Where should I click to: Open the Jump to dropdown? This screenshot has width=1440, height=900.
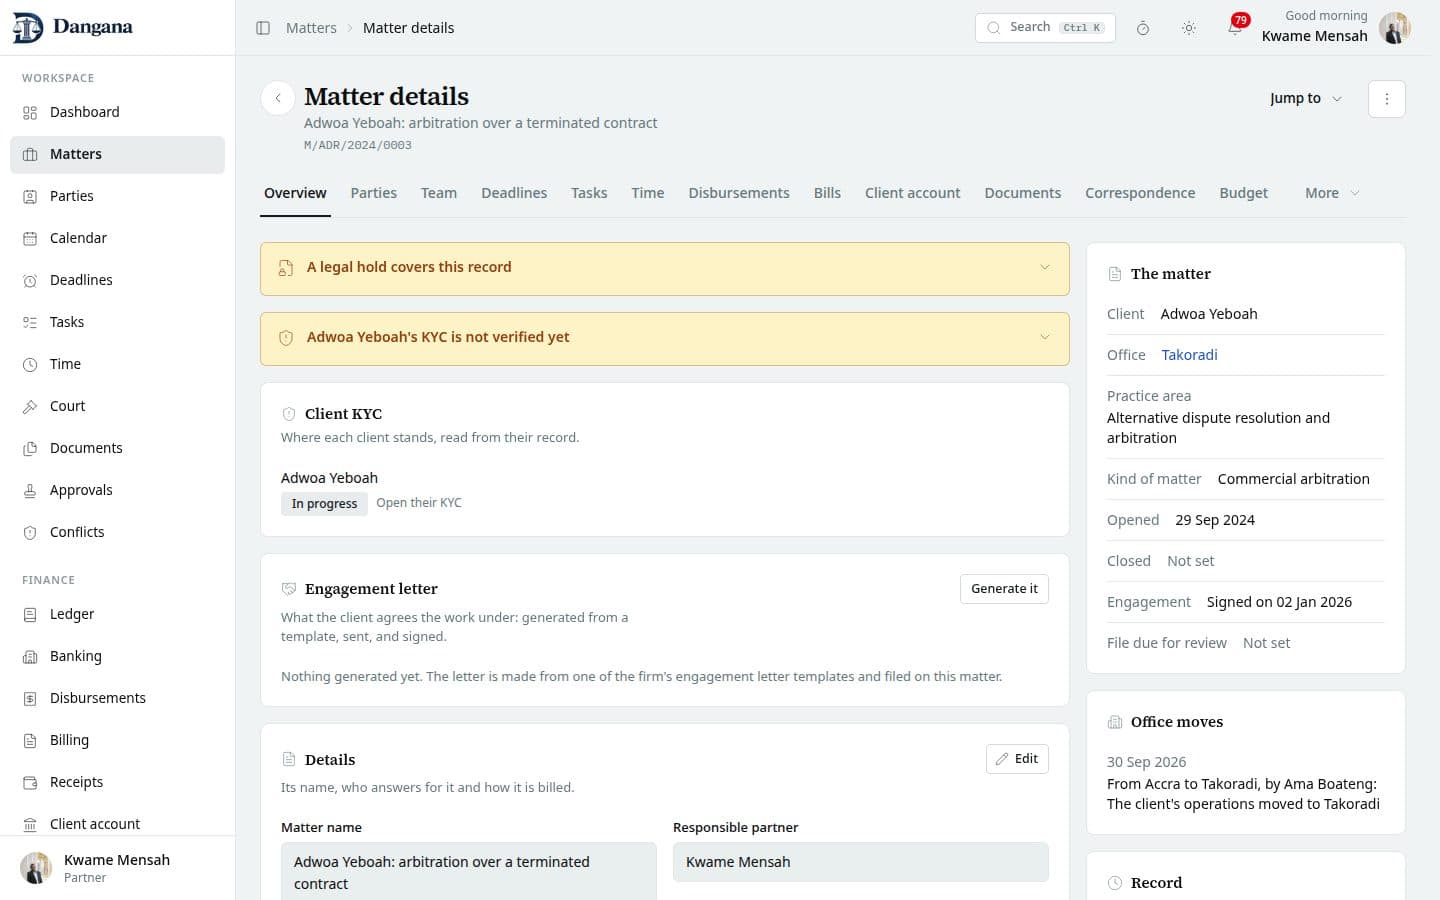tap(1305, 98)
